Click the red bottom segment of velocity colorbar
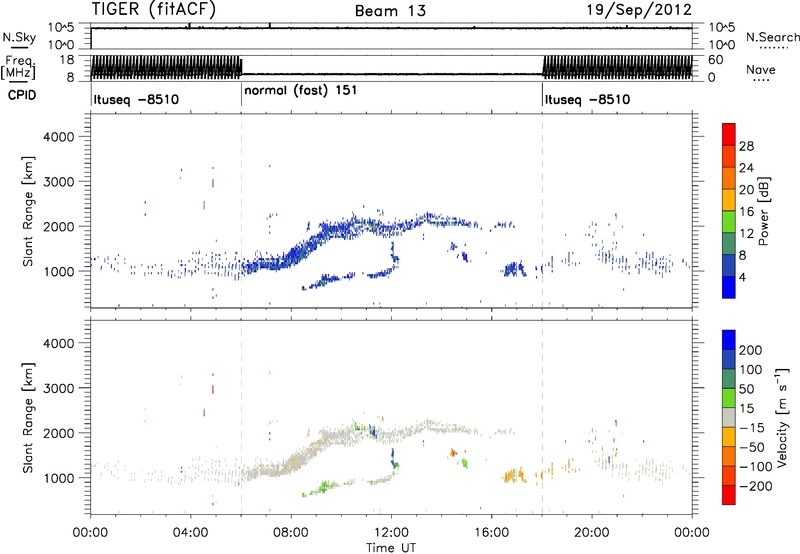This screenshot has height=554, width=800. coord(729,495)
